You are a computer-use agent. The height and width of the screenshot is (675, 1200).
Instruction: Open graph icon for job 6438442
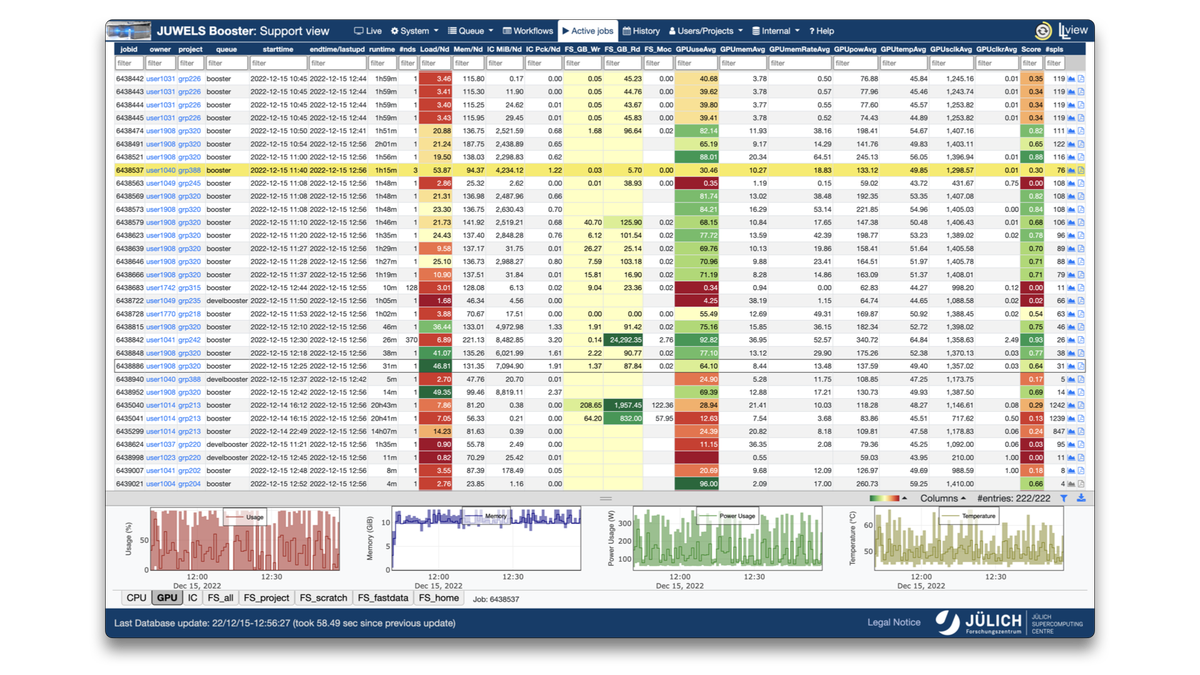coord(1071,78)
